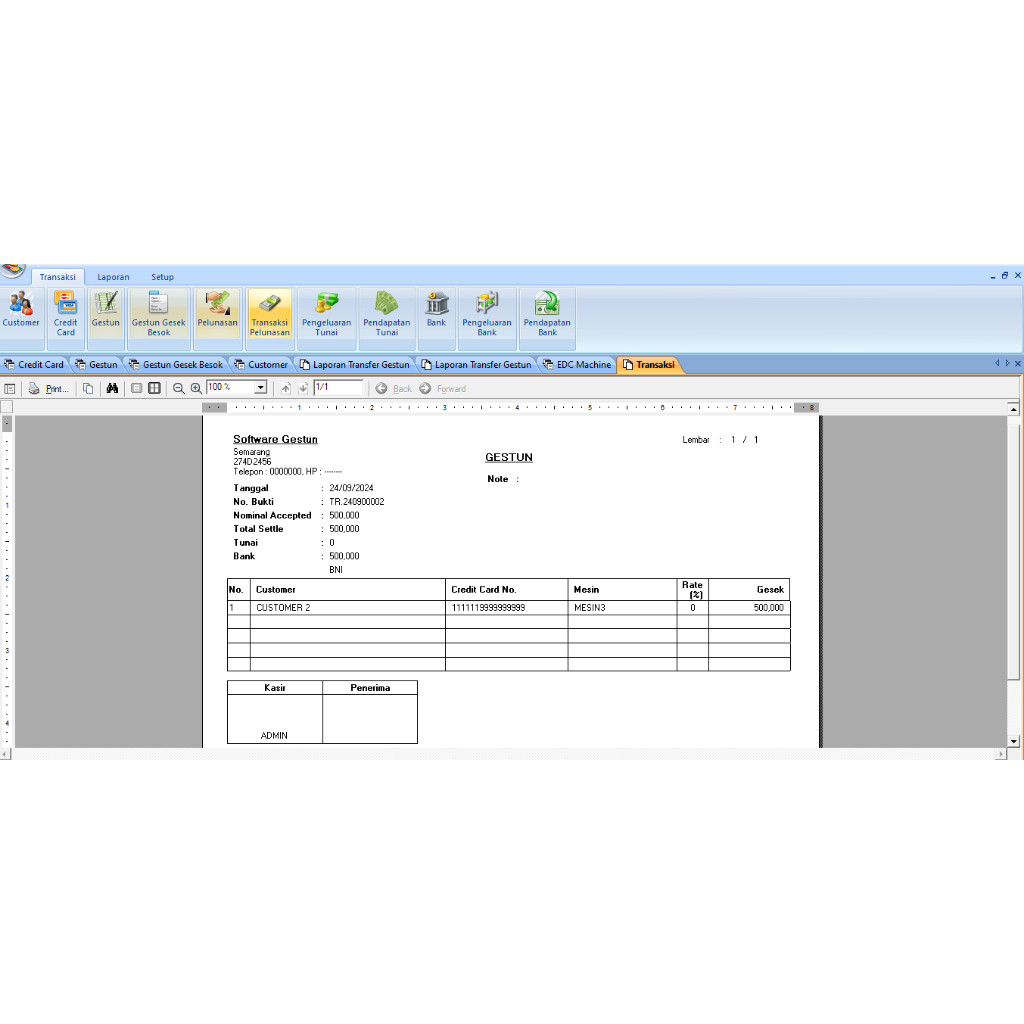Open the find binoculars icon
The image size is (1024, 1024).
pyautogui.click(x=112, y=389)
